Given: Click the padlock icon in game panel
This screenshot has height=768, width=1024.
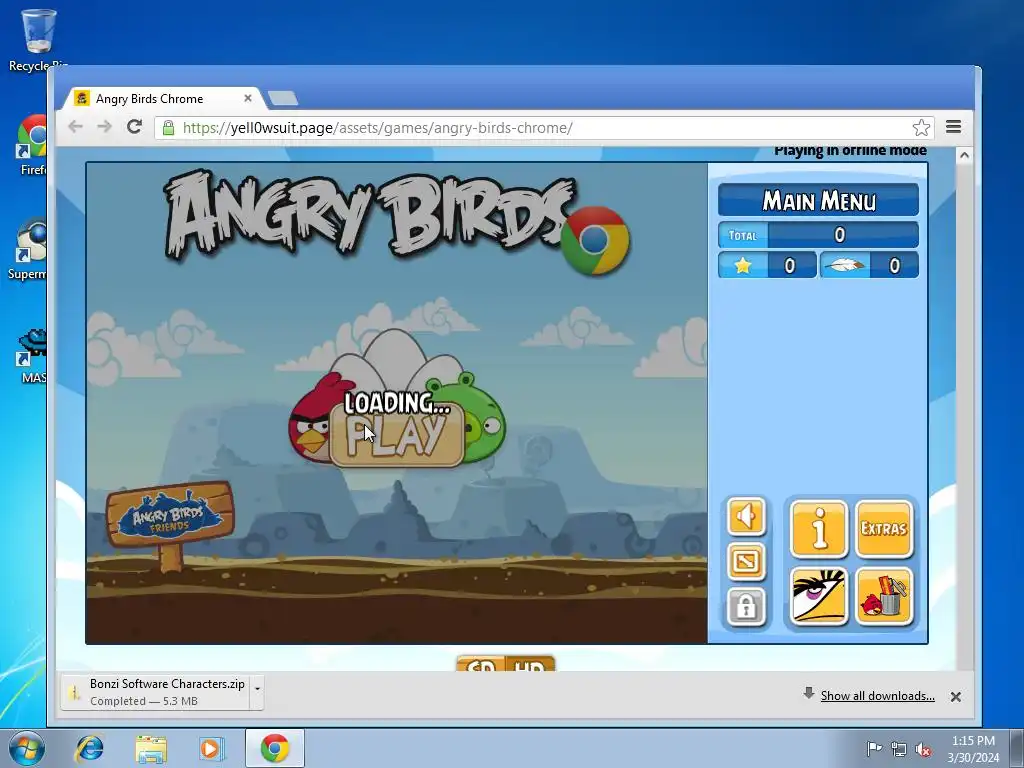Looking at the screenshot, I should pos(746,607).
